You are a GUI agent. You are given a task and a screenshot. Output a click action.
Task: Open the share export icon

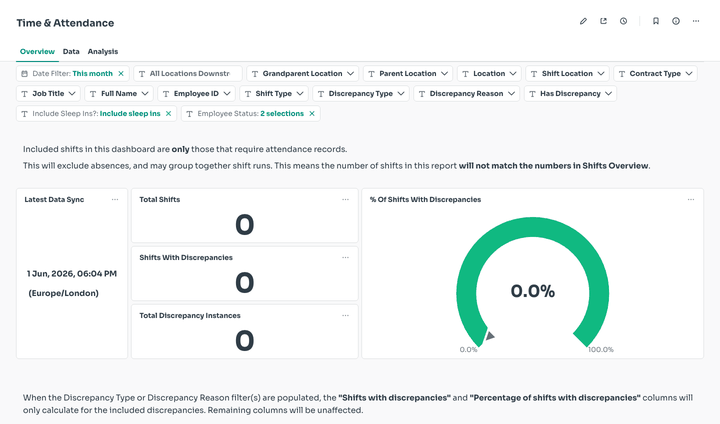coord(603,21)
